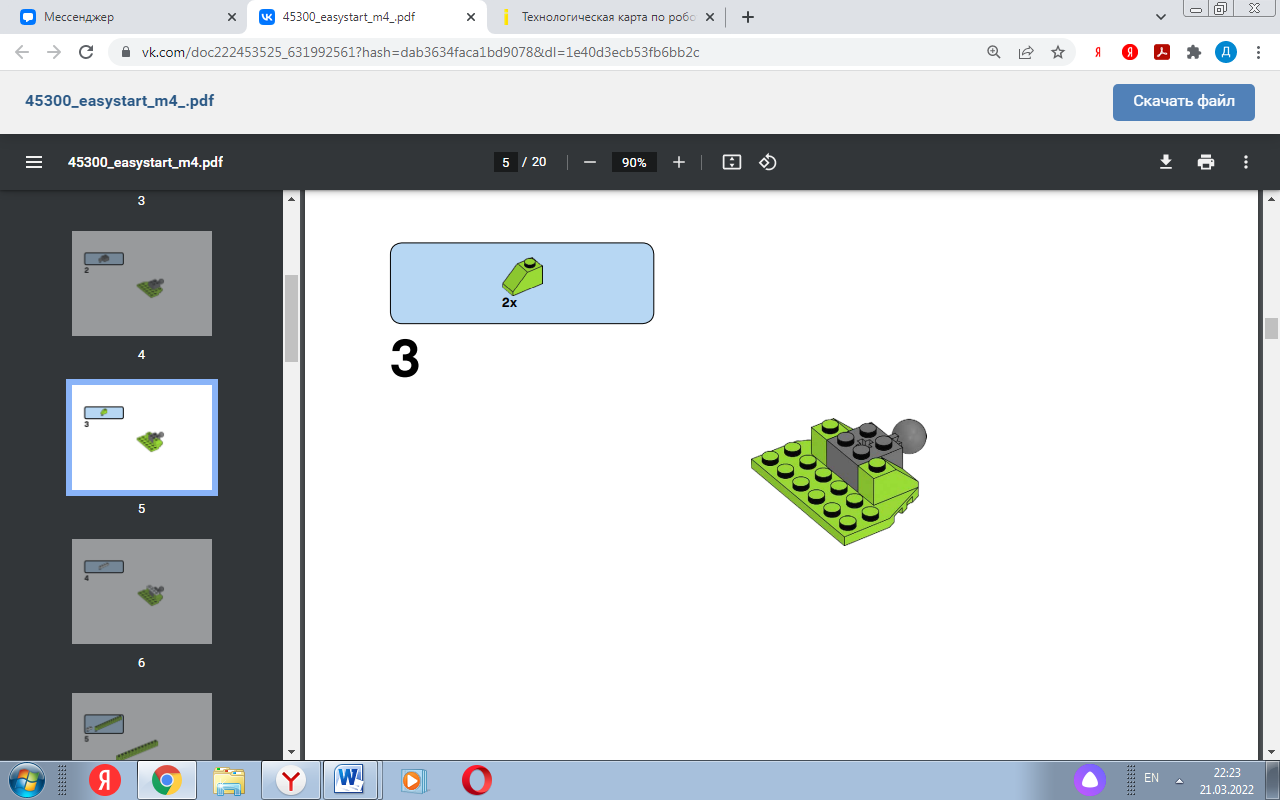Click the document vertical scrollbar handle

tap(1271, 328)
